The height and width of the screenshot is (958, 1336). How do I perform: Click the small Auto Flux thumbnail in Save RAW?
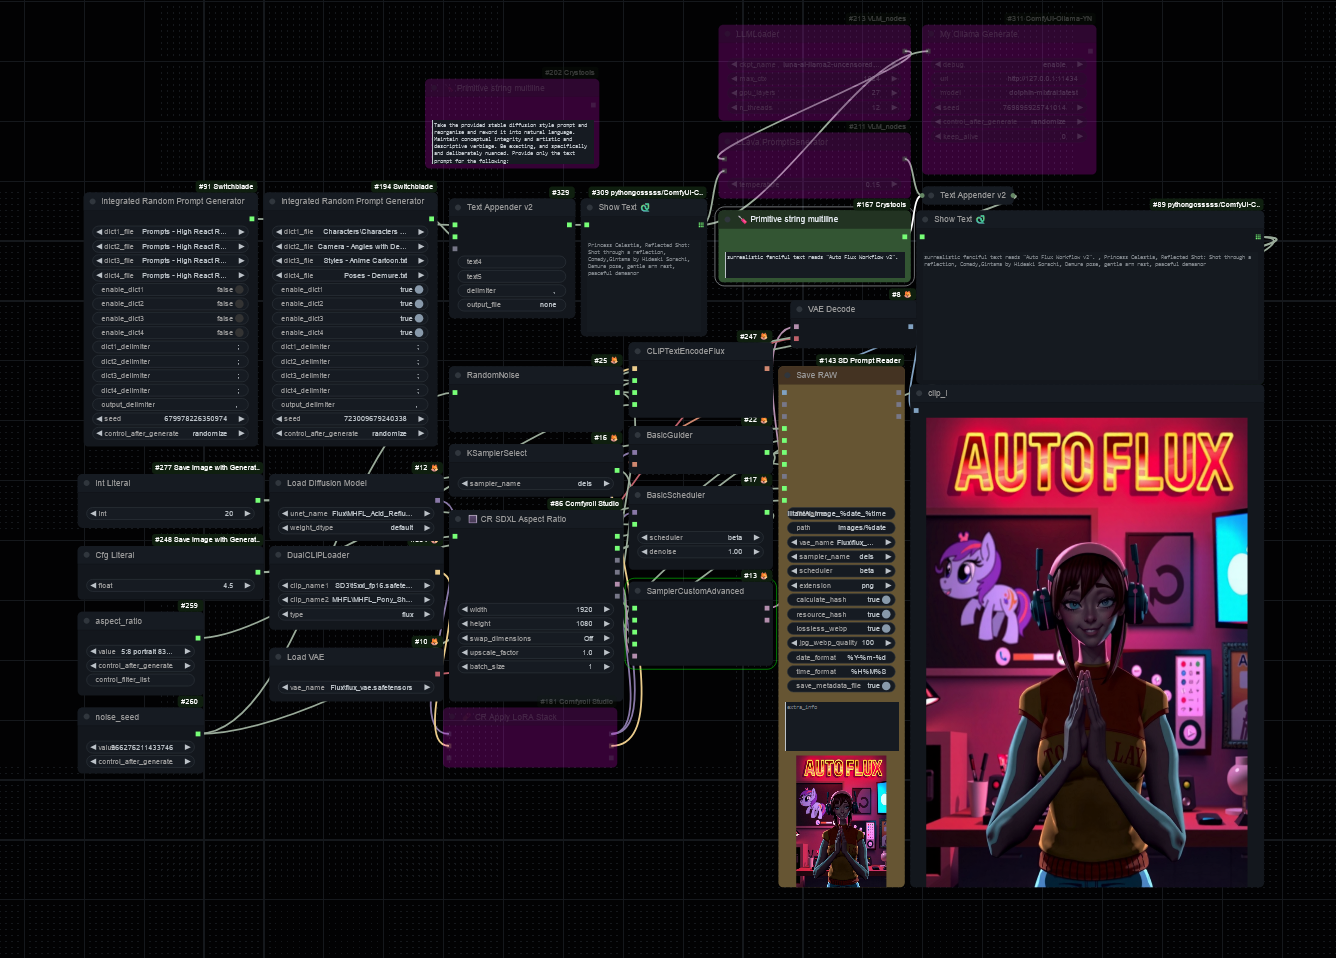tap(841, 821)
